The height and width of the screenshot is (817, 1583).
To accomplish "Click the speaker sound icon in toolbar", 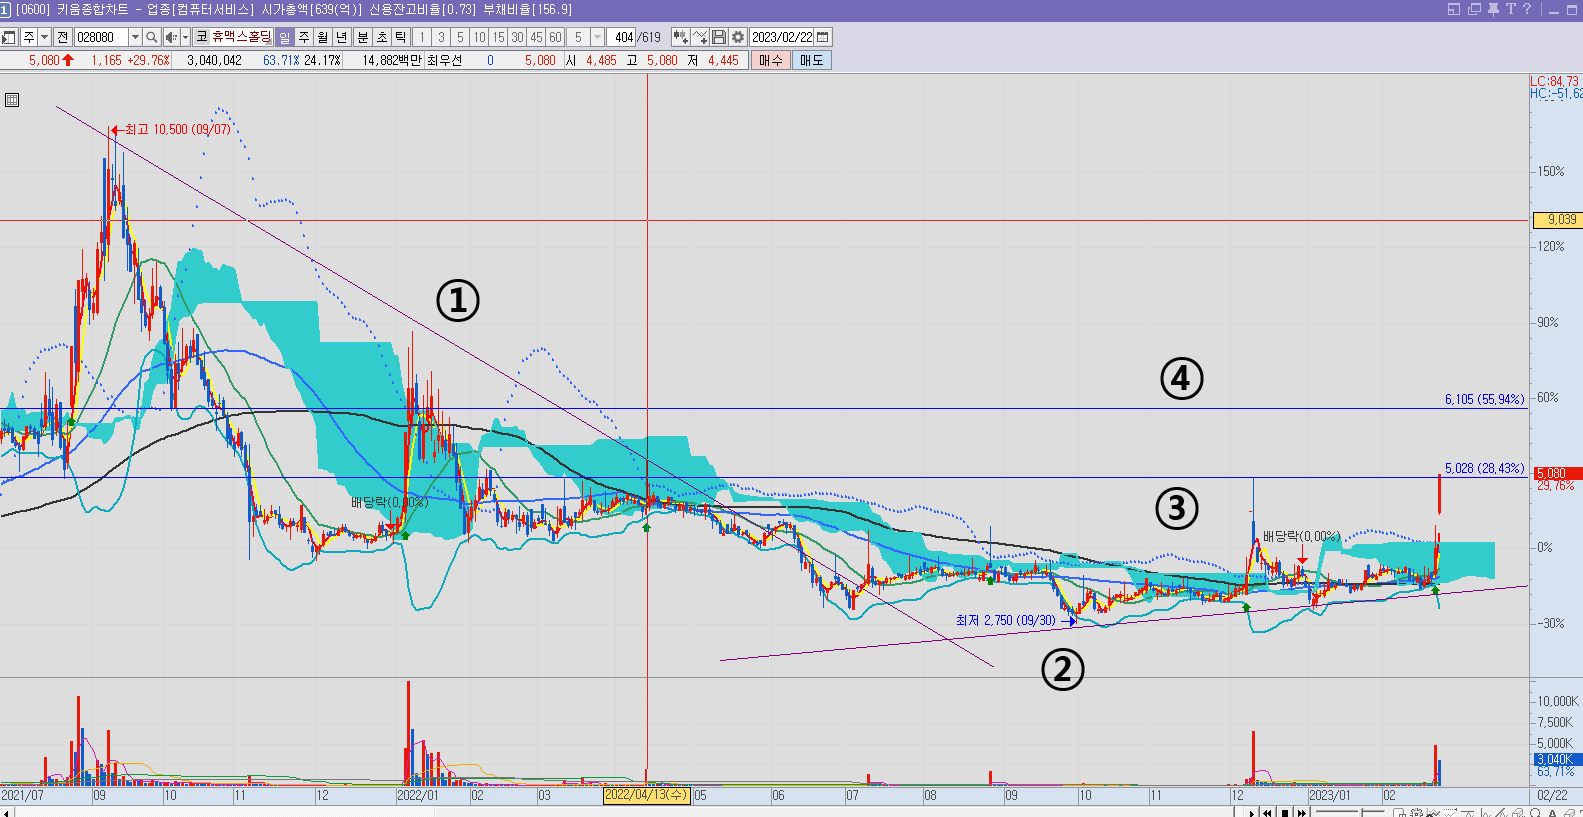I will (171, 37).
